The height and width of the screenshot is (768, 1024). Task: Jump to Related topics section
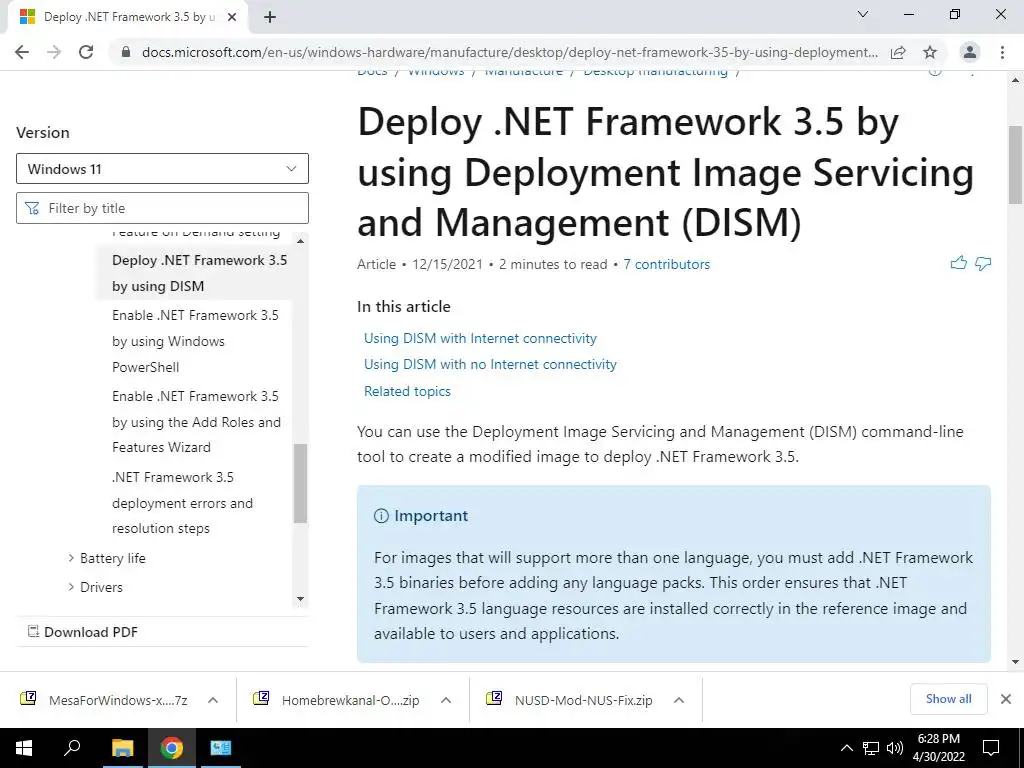pyautogui.click(x=407, y=391)
